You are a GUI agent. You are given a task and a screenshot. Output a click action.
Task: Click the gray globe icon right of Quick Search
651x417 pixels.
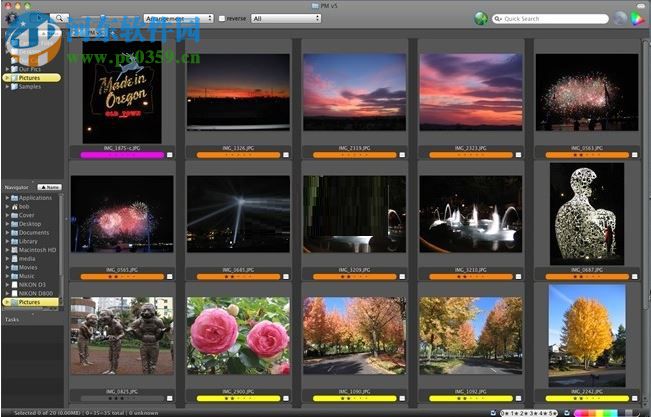pos(619,18)
